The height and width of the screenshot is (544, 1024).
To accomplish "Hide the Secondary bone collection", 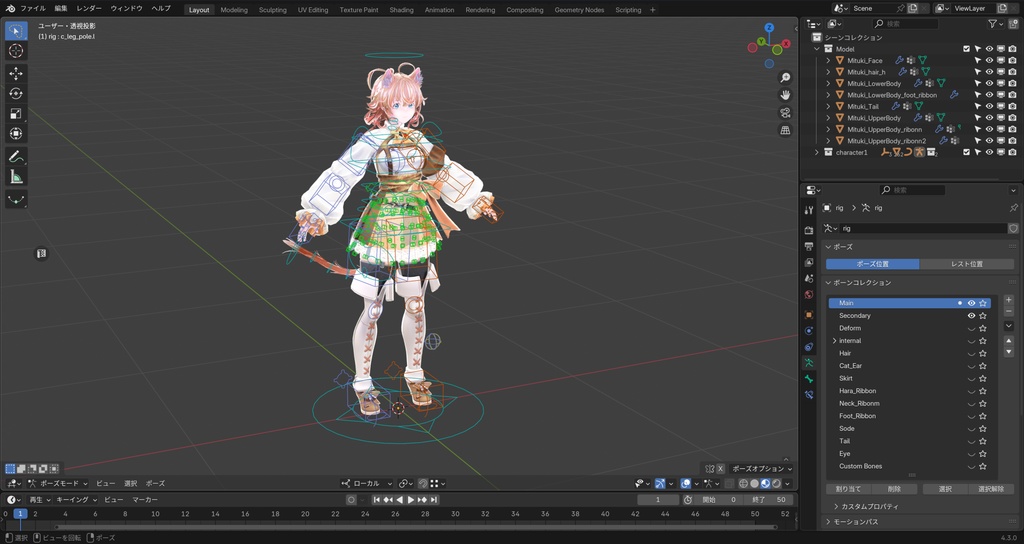I will pyautogui.click(x=971, y=315).
